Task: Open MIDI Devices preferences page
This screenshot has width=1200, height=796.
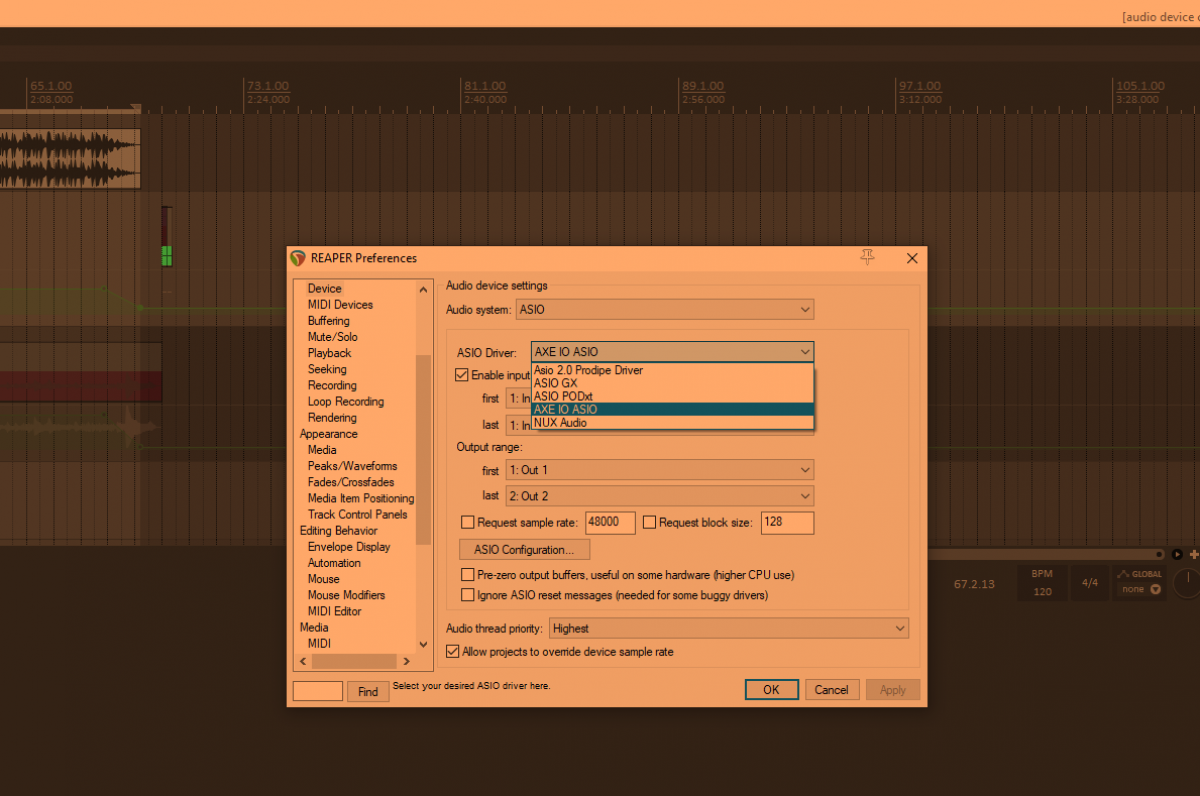Action: (x=340, y=305)
